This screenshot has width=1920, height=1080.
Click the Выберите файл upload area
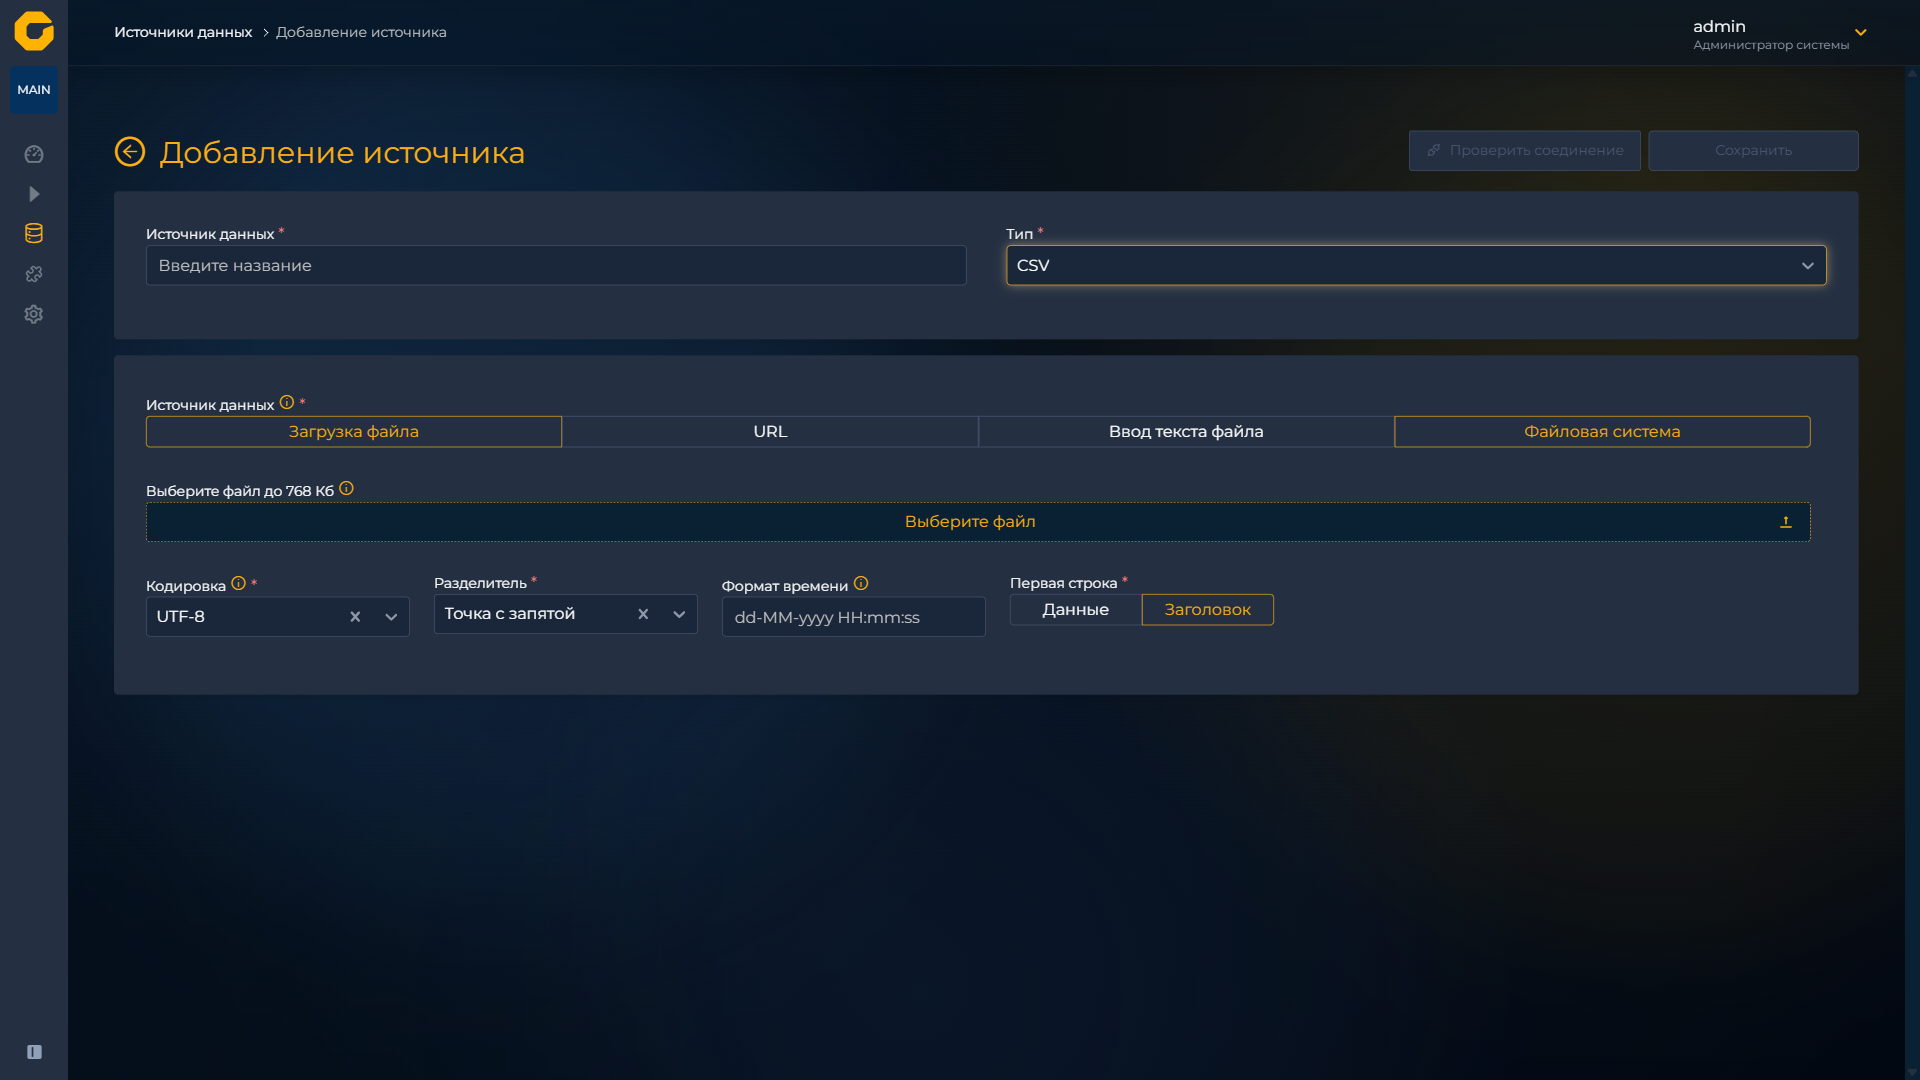click(x=978, y=522)
